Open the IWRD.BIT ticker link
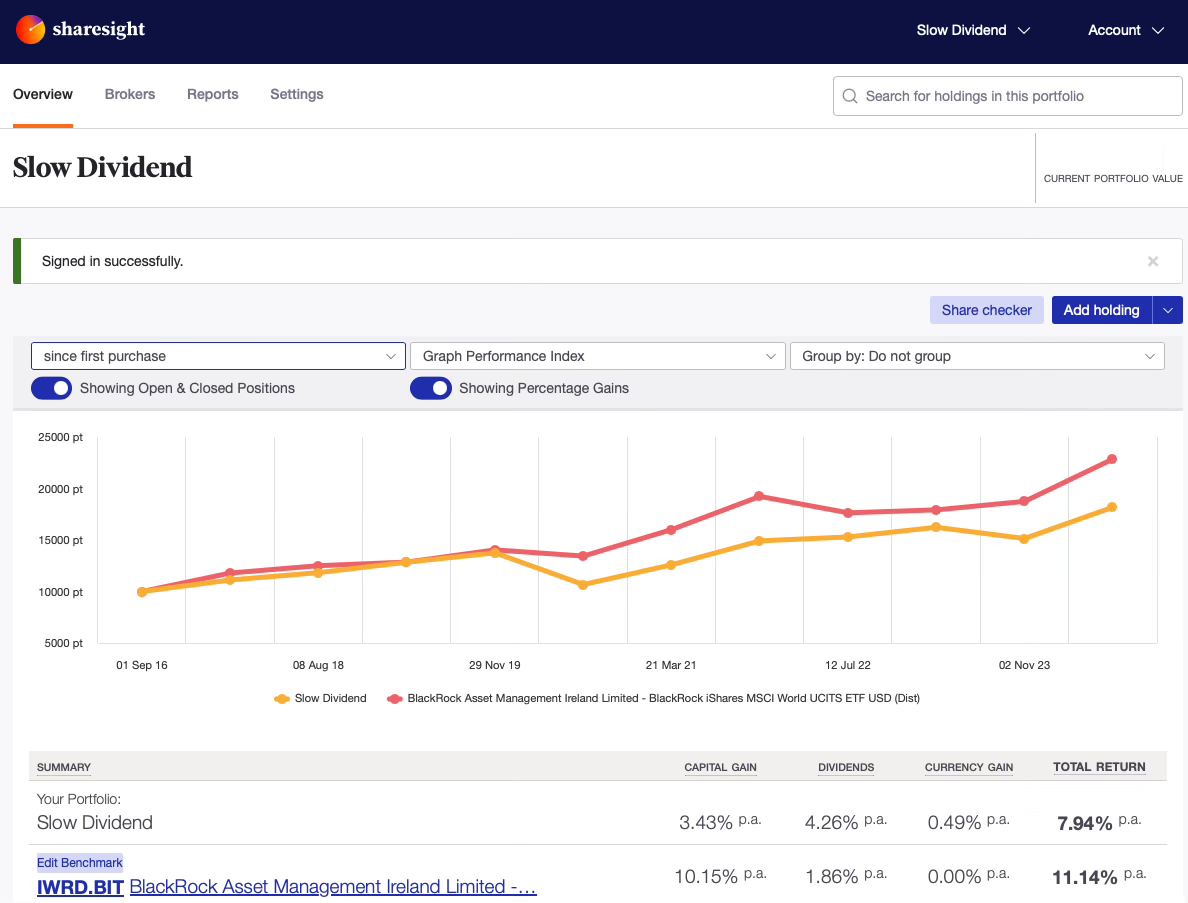 click(80, 887)
